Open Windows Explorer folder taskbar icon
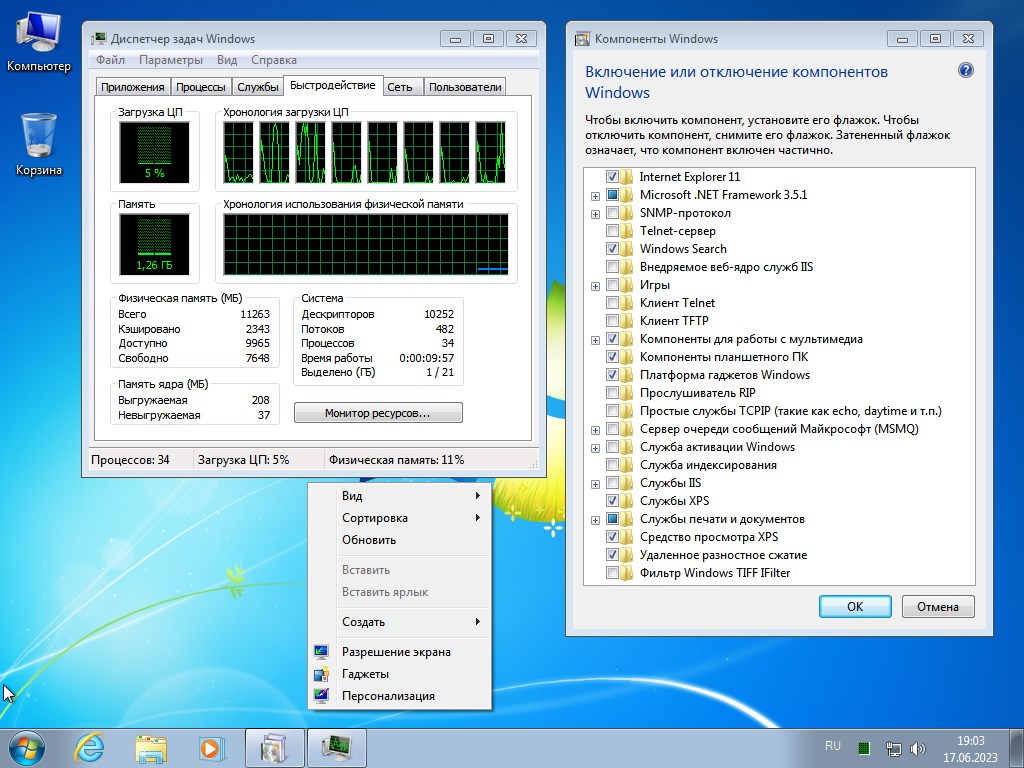The height and width of the screenshot is (768, 1024). (x=151, y=748)
